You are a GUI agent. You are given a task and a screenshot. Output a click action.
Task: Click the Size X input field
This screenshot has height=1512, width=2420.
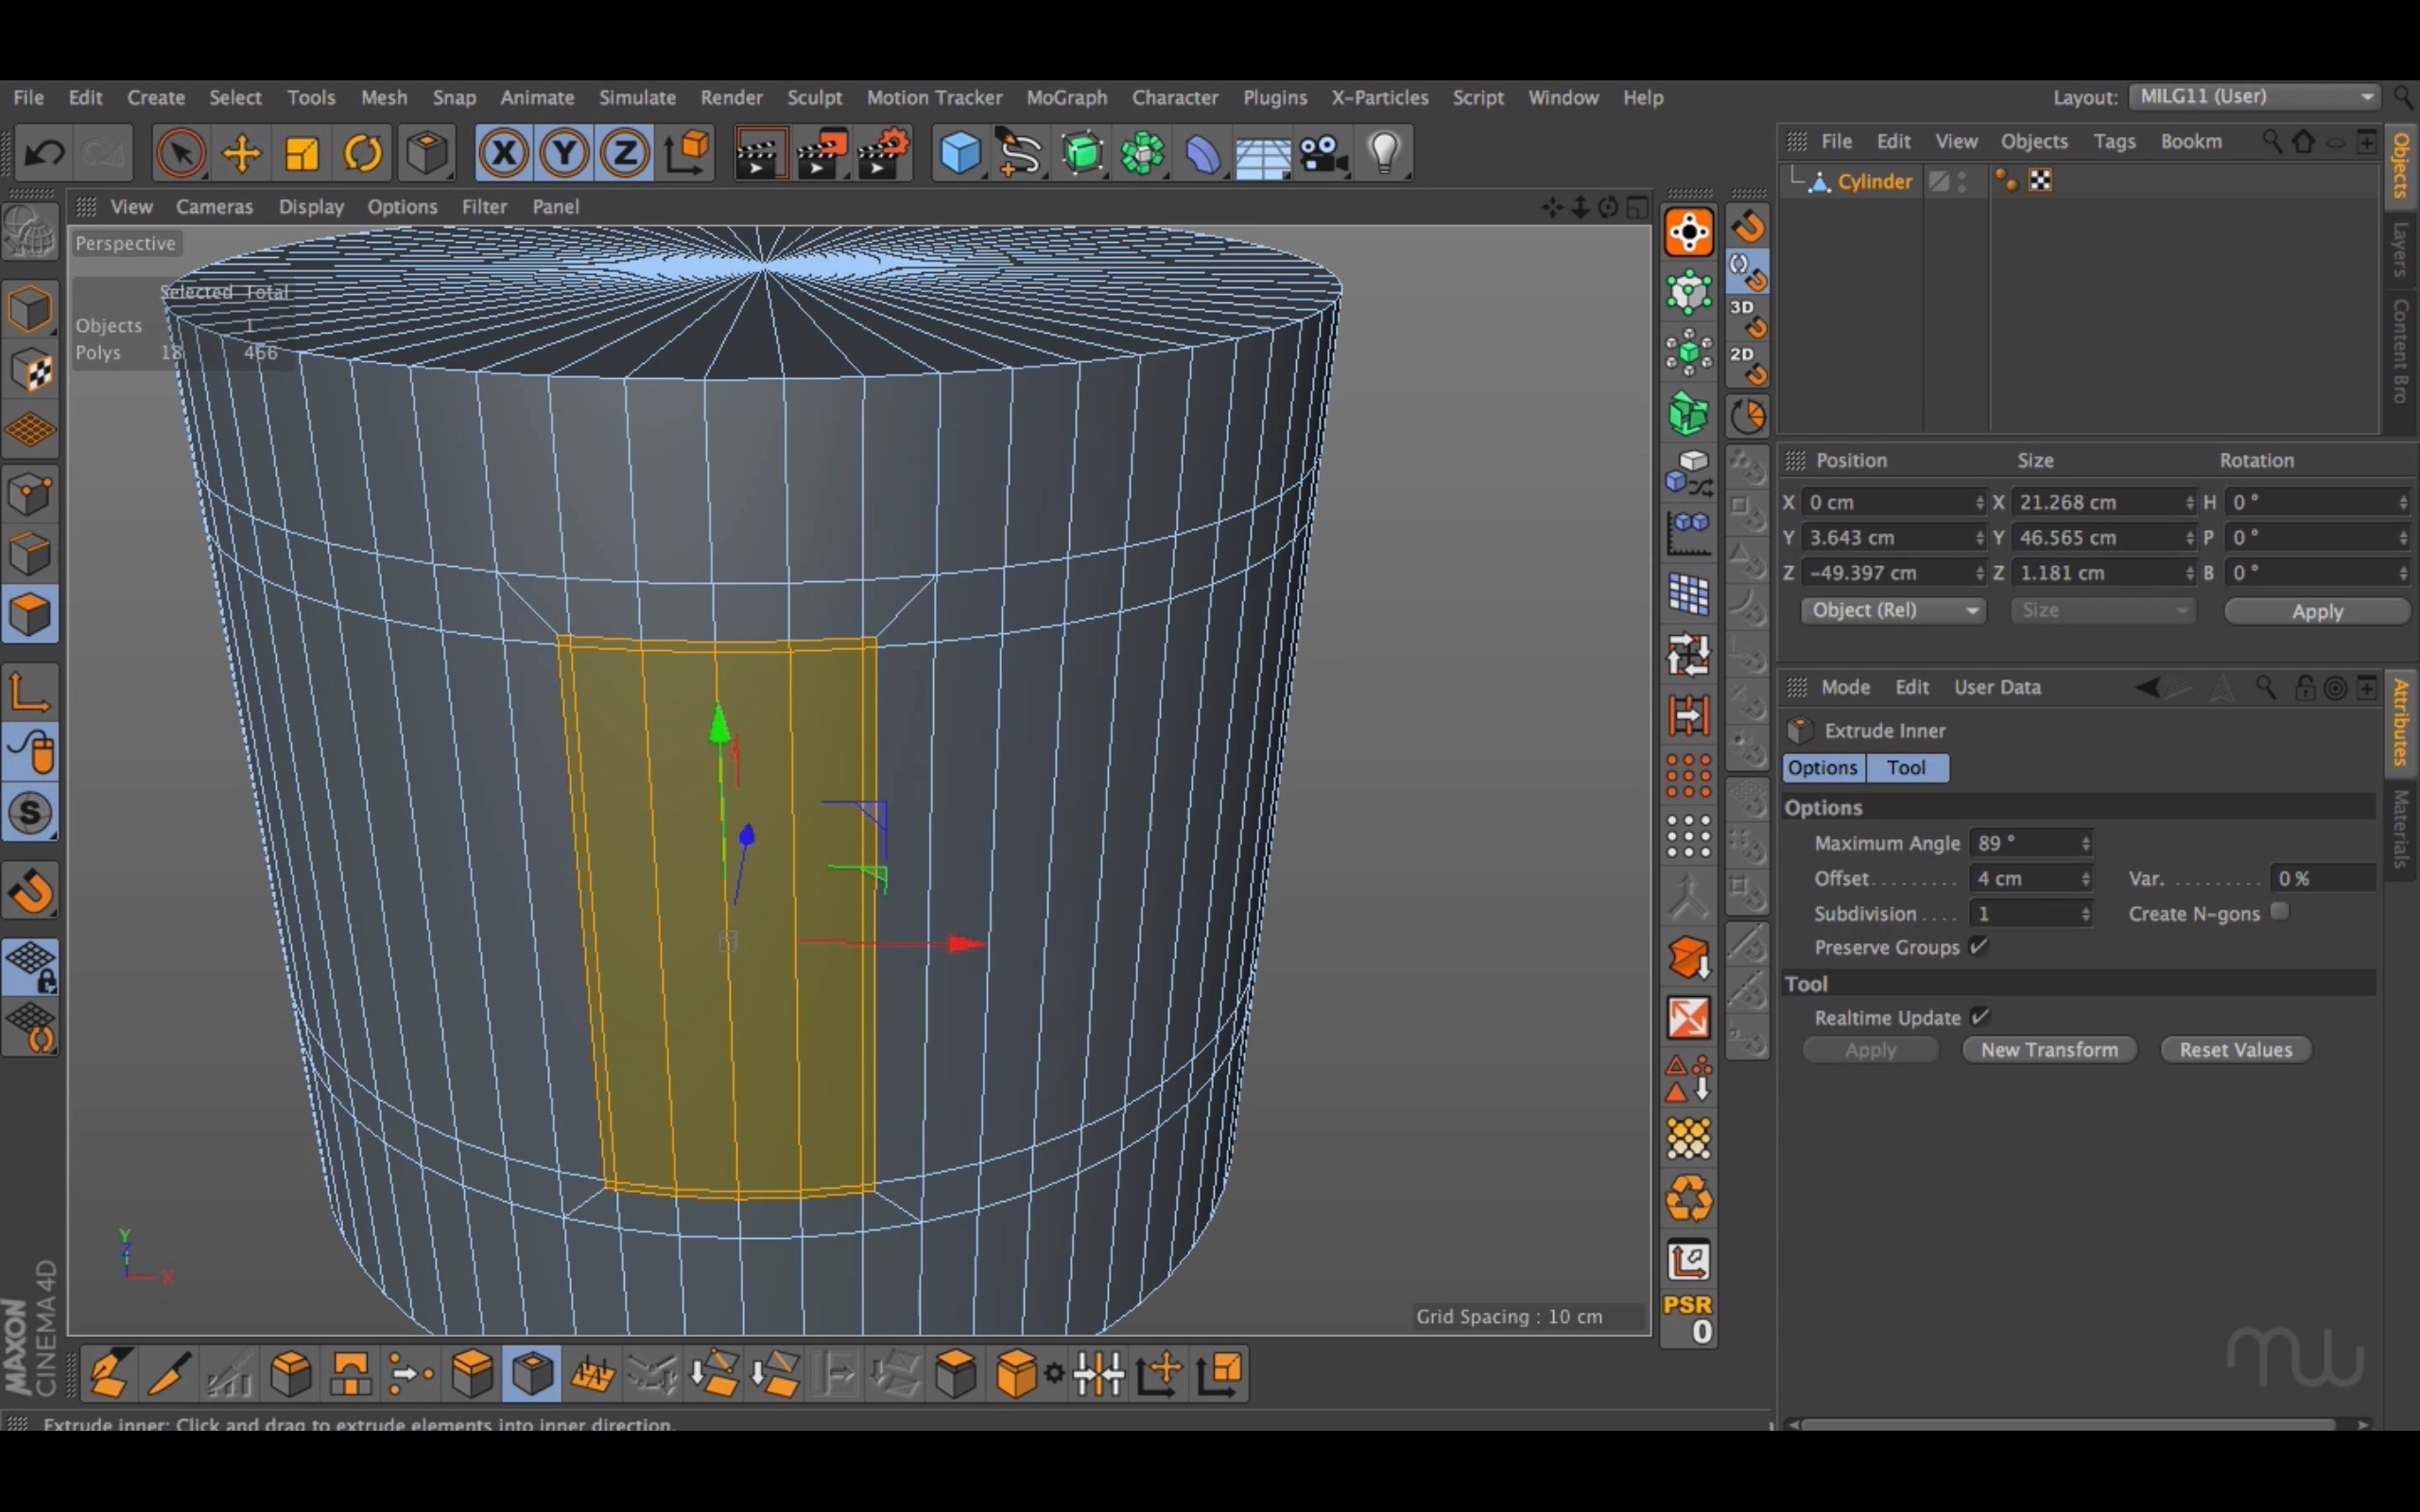[x=2097, y=502]
